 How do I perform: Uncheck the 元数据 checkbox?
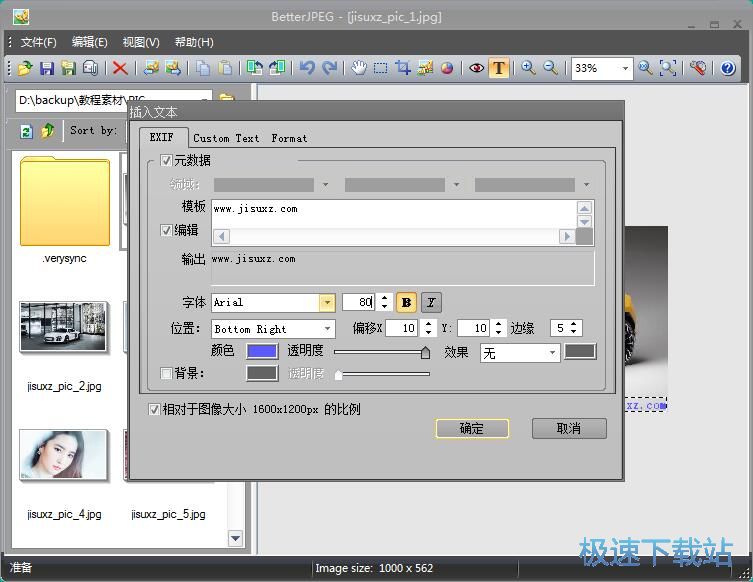pyautogui.click(x=166, y=160)
